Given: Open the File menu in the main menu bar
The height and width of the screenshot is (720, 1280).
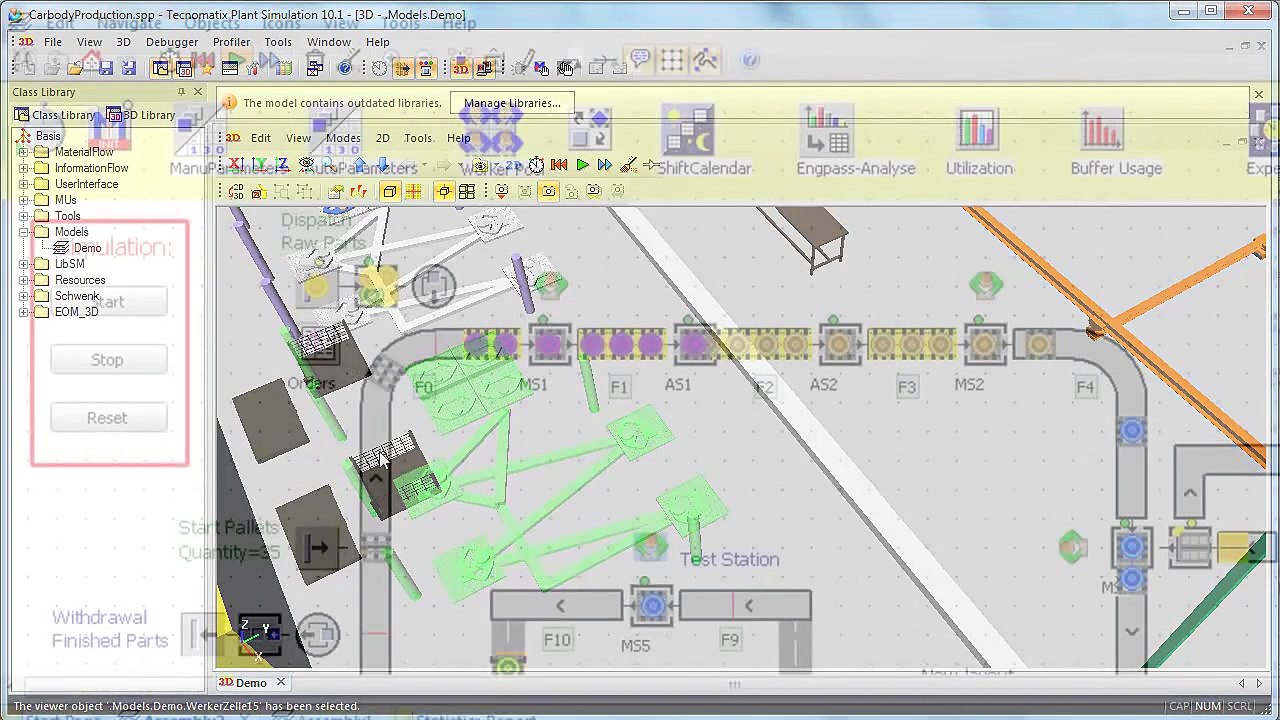Looking at the screenshot, I should pos(52,42).
